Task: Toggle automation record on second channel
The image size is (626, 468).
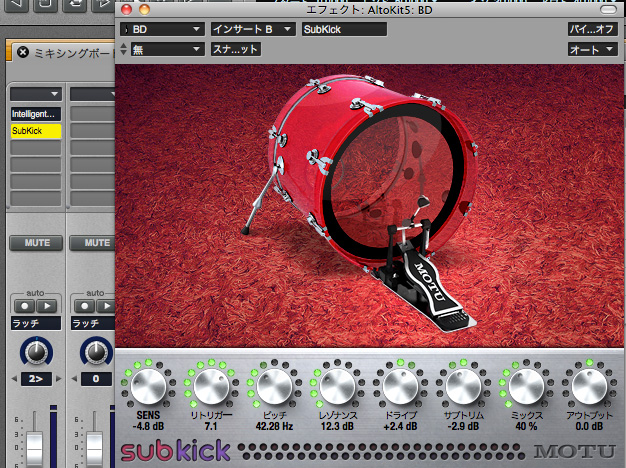Action: click(x=84, y=306)
